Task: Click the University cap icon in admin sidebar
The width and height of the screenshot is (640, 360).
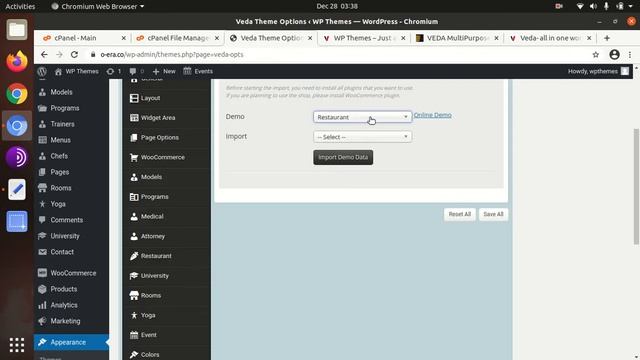Action: [42, 236]
